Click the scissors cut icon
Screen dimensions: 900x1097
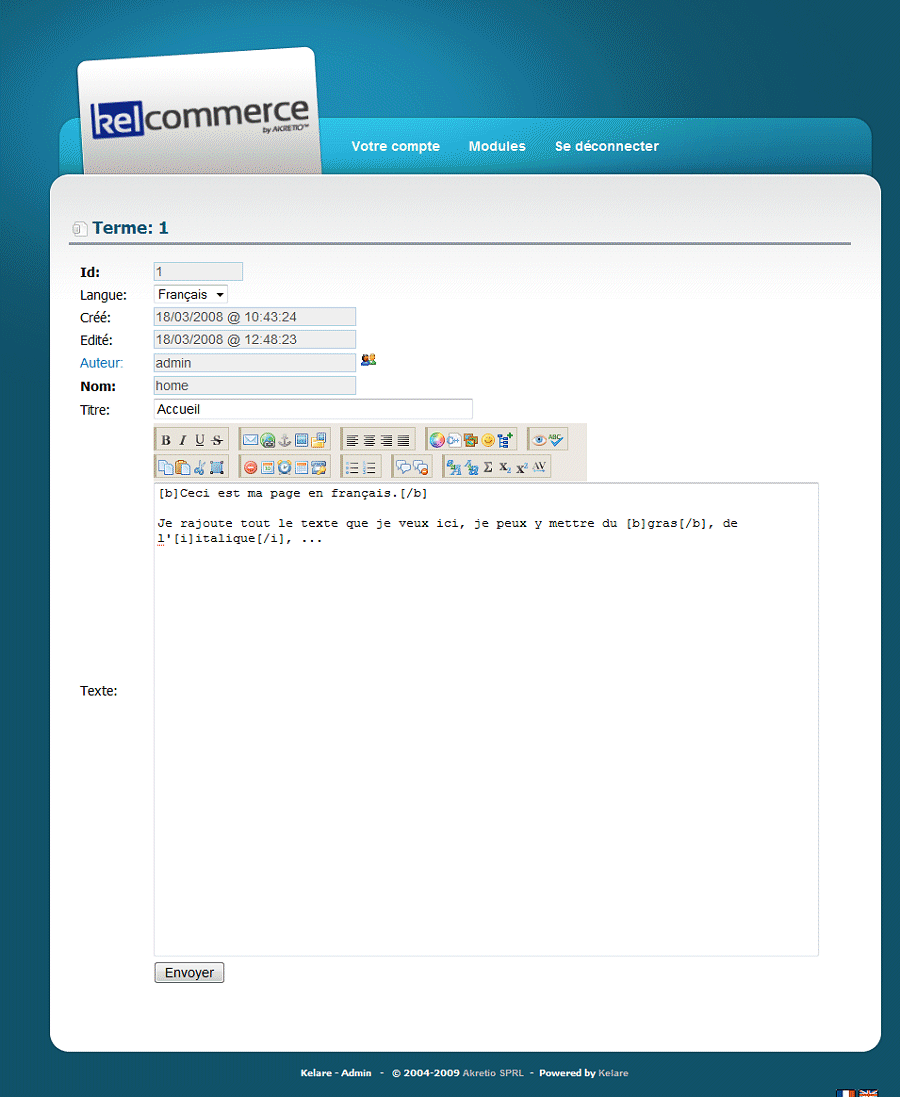pos(200,467)
